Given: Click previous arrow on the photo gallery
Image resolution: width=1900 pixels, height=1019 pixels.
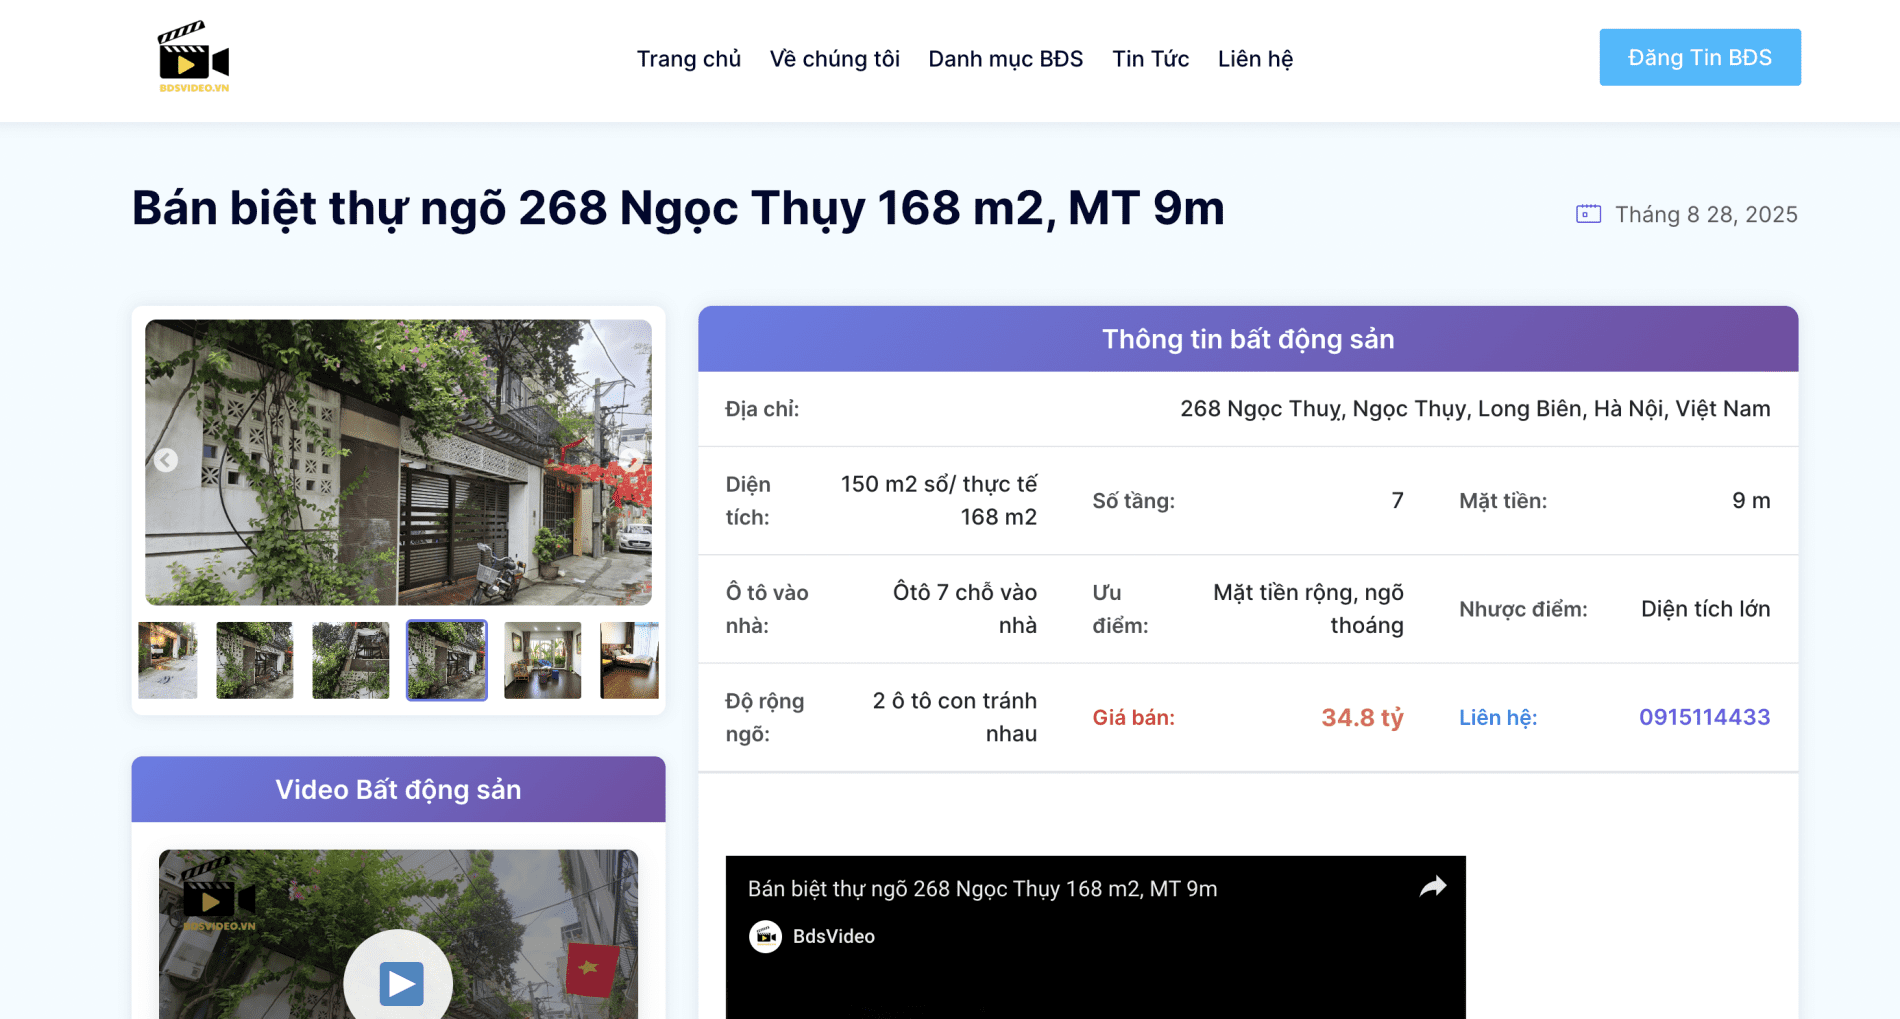Looking at the screenshot, I should pyautogui.click(x=166, y=460).
